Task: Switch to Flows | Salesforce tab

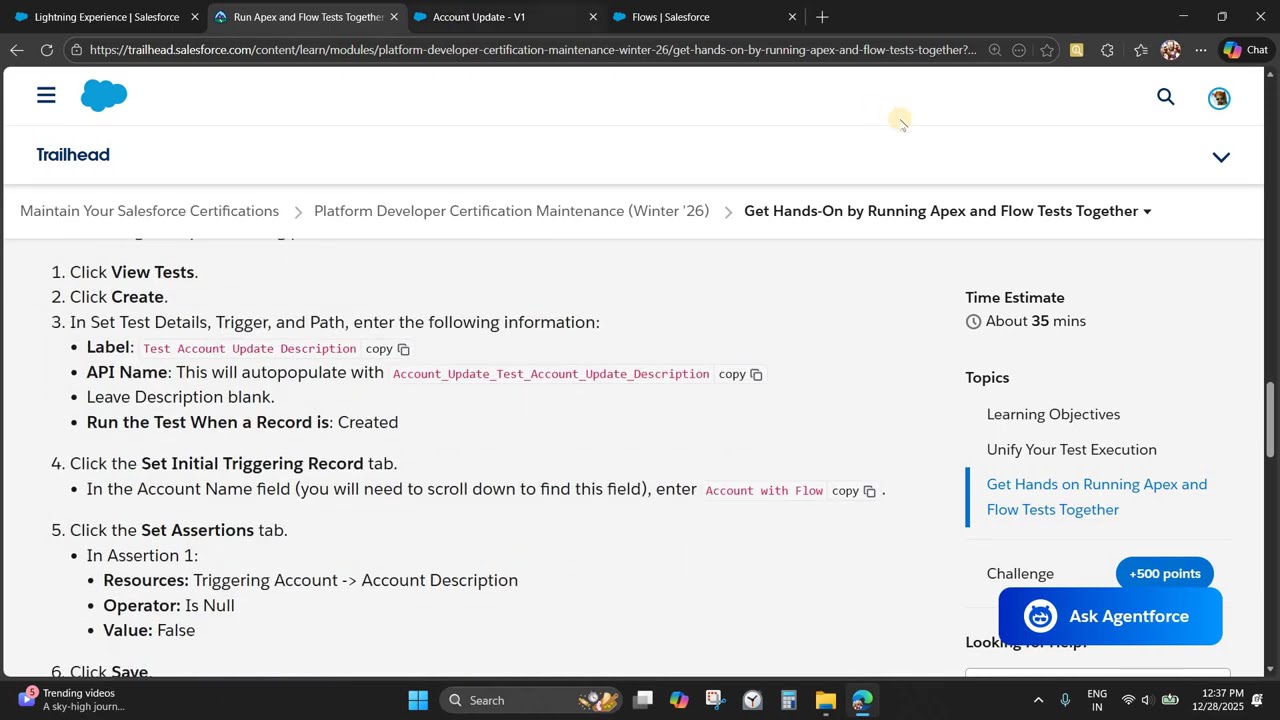Action: tap(671, 17)
